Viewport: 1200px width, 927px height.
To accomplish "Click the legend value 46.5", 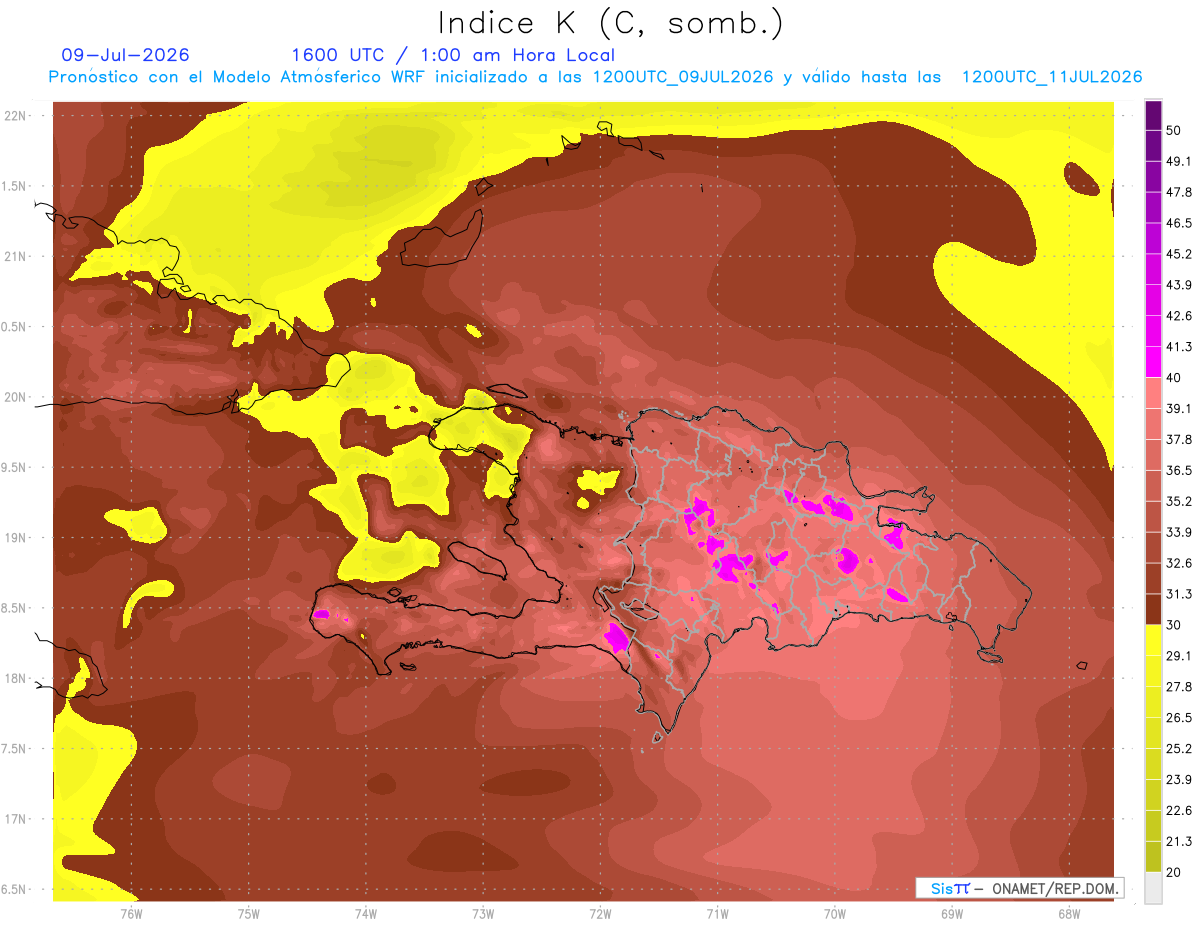I will [x=1179, y=223].
